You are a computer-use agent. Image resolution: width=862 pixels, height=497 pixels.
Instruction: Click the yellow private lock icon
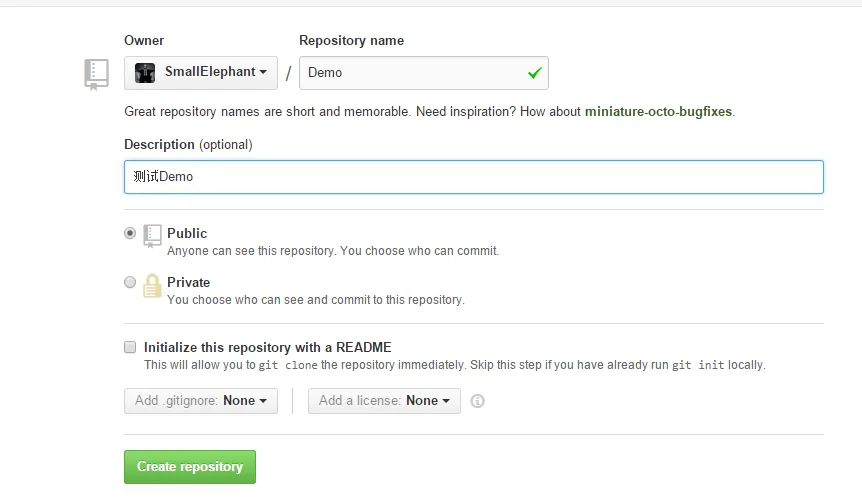152,286
